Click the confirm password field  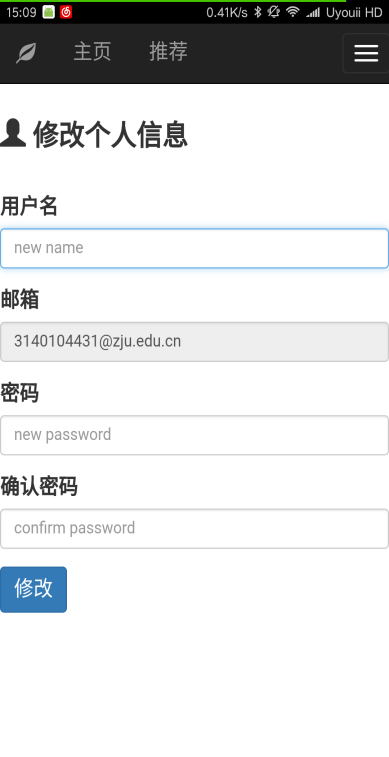[194, 529]
